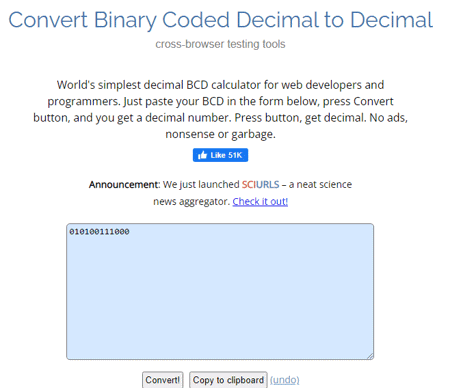Click the a neat science phrase
This screenshot has height=388, width=450.
tap(320, 184)
